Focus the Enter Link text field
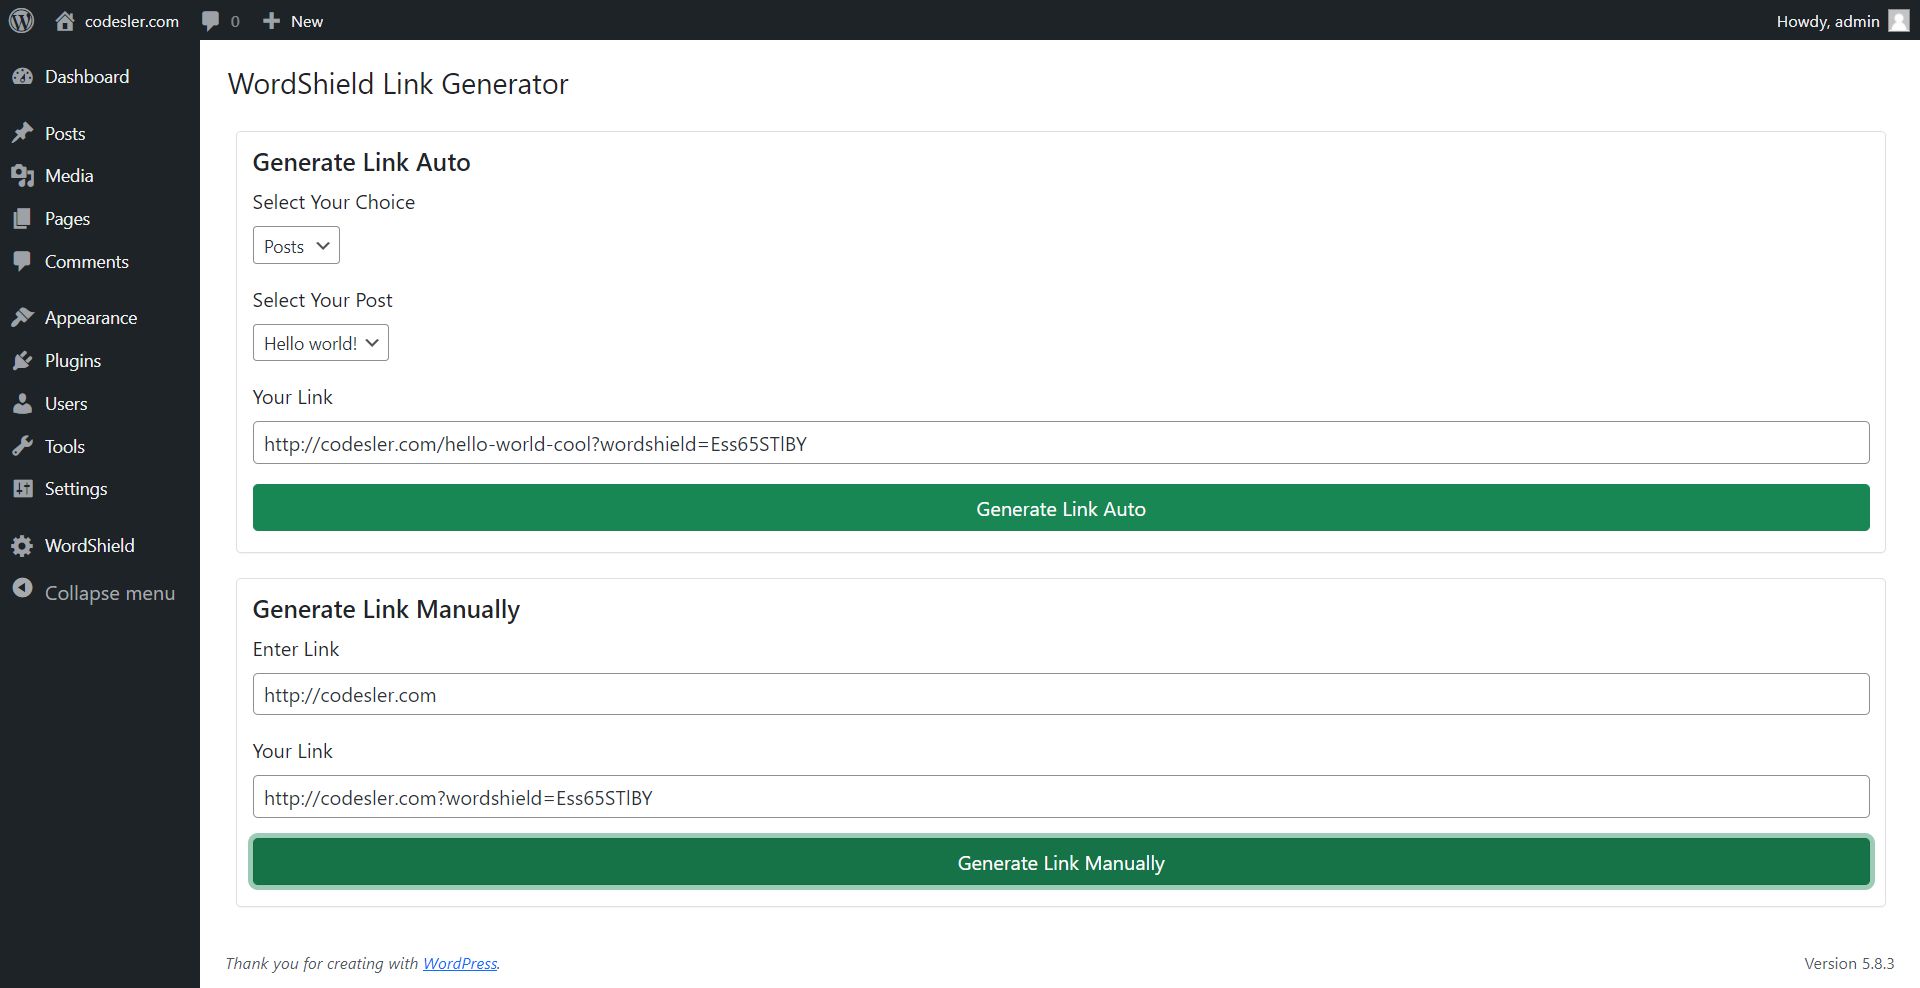This screenshot has height=988, width=1920. pyautogui.click(x=1060, y=695)
